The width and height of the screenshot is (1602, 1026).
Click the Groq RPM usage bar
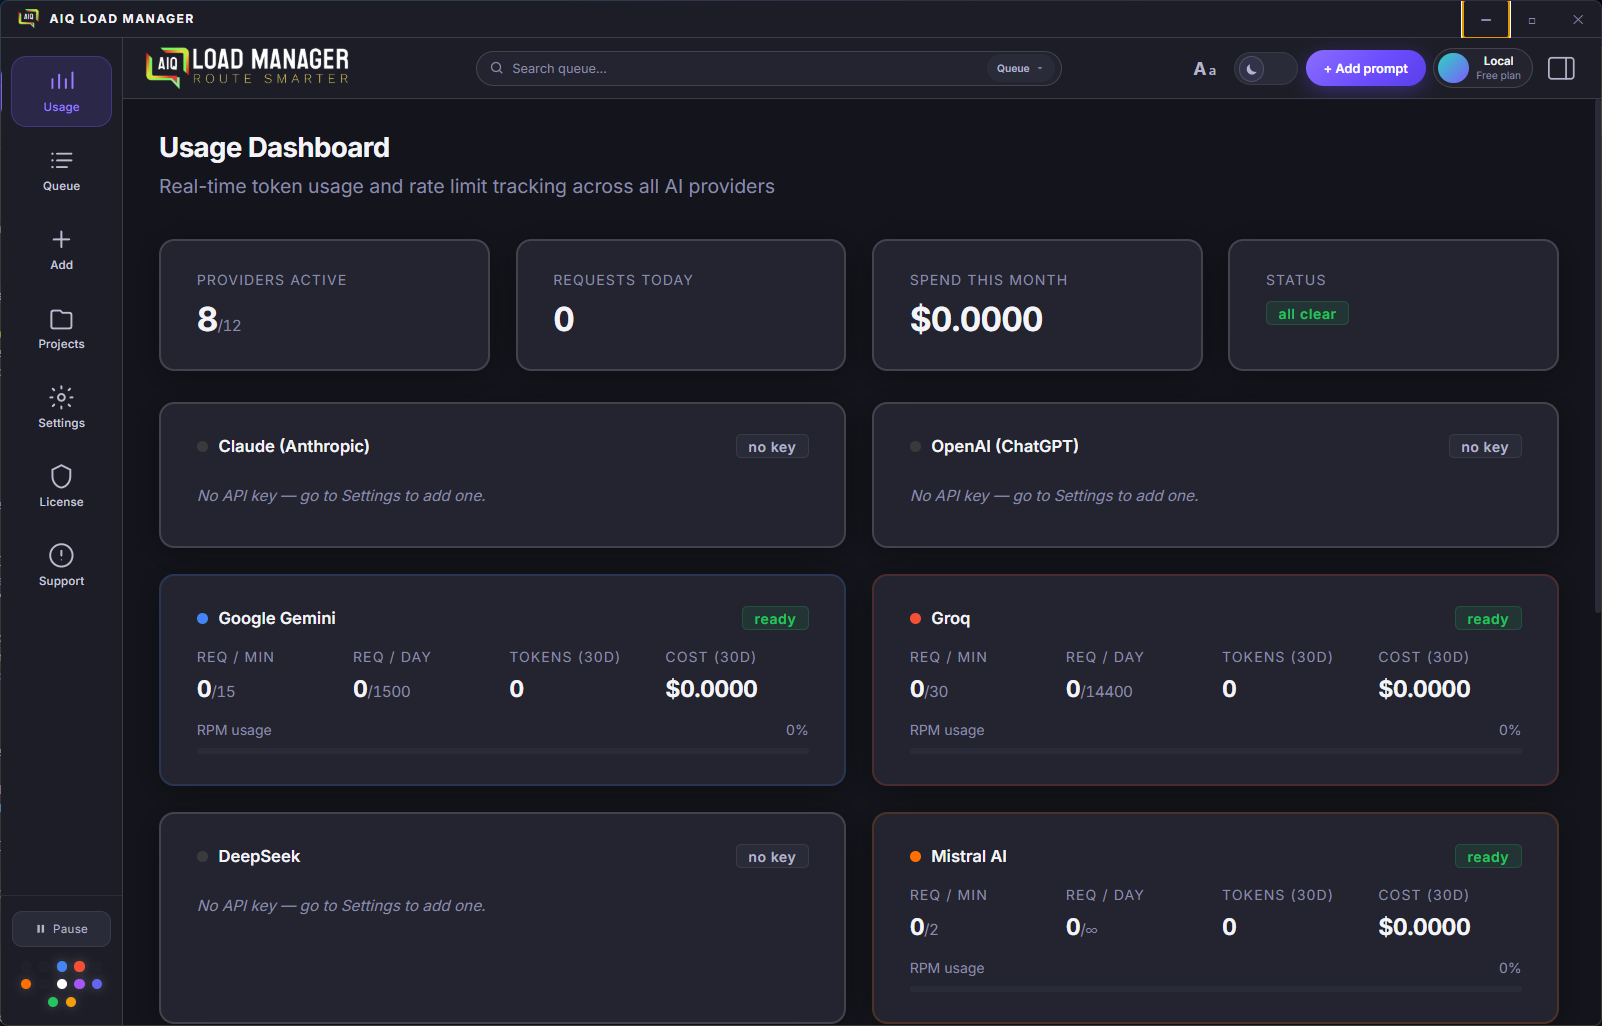point(1215,750)
